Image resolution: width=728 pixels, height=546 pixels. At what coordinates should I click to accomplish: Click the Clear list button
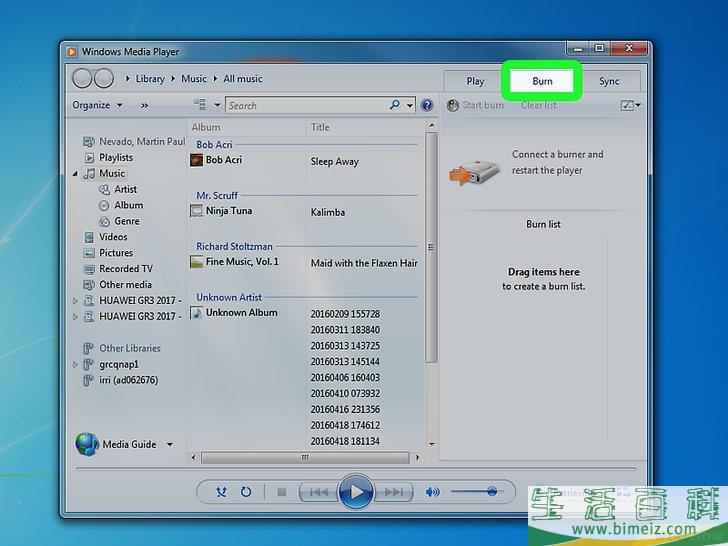click(539, 105)
